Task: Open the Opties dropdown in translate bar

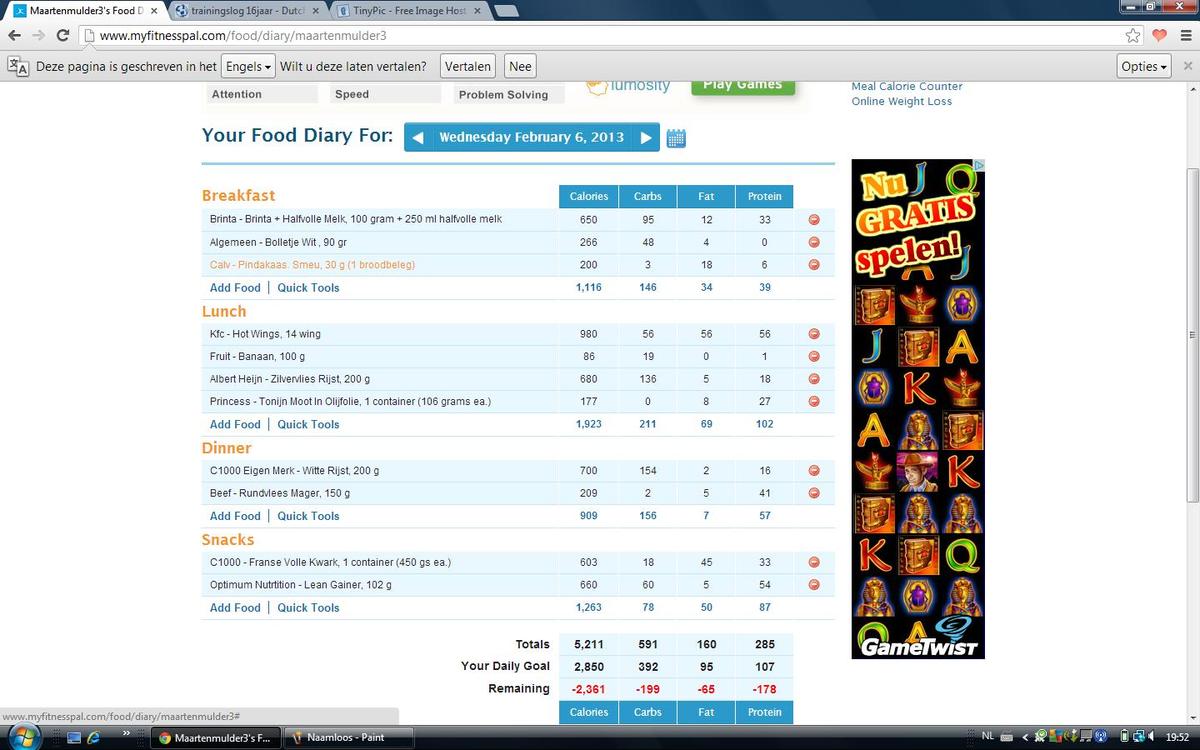Action: pos(1144,67)
